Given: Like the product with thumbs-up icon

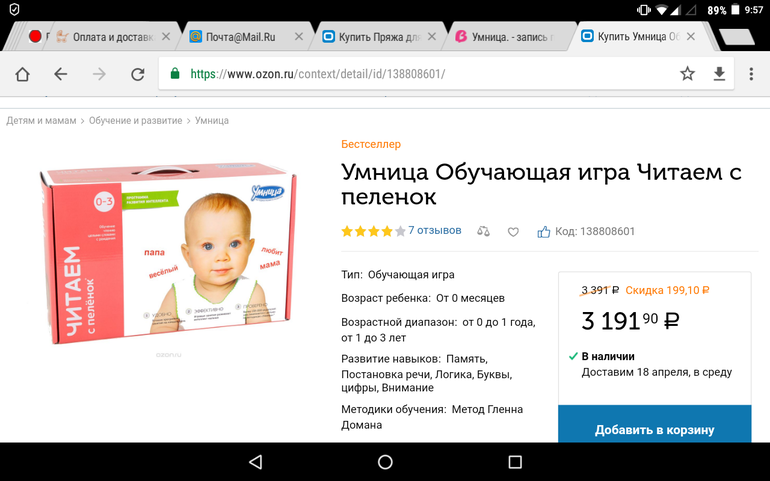Looking at the screenshot, I should pyautogui.click(x=544, y=231).
